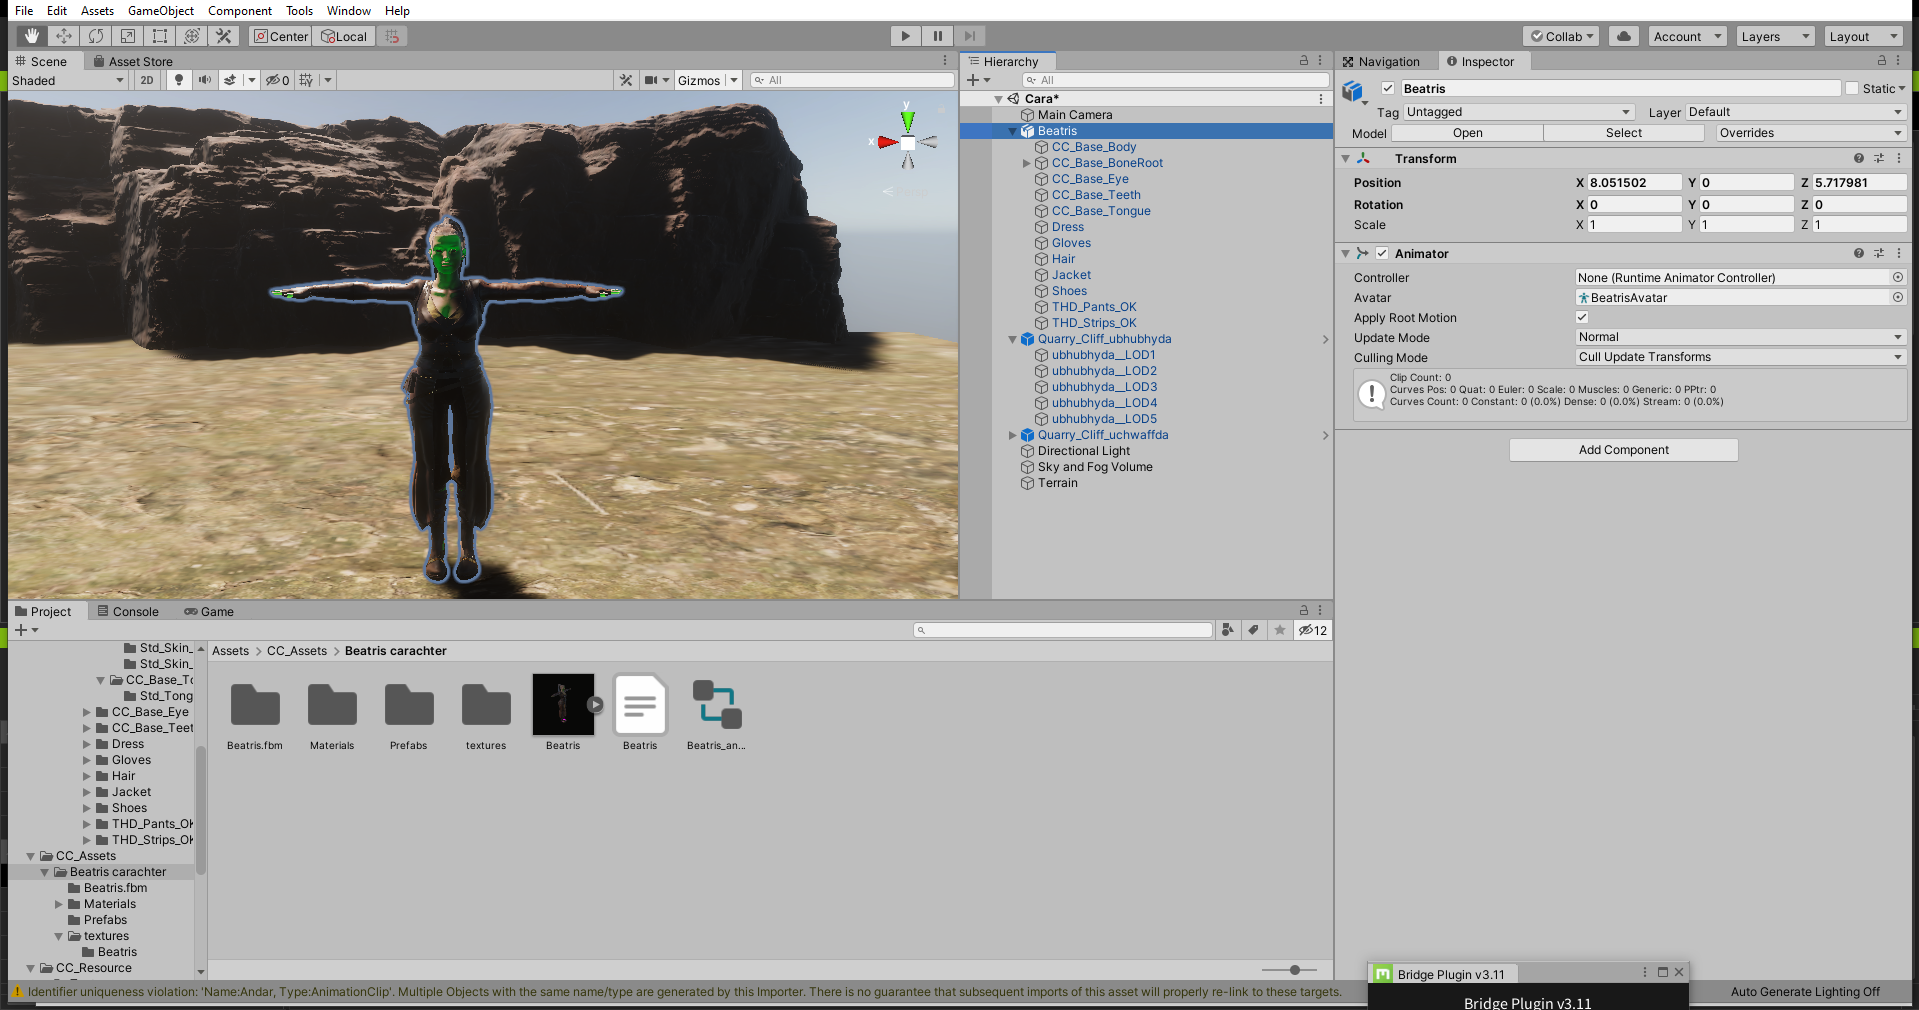Screen dimensions: 1919x1010
Task: Pick Controller object selector circle
Action: tap(1897, 277)
